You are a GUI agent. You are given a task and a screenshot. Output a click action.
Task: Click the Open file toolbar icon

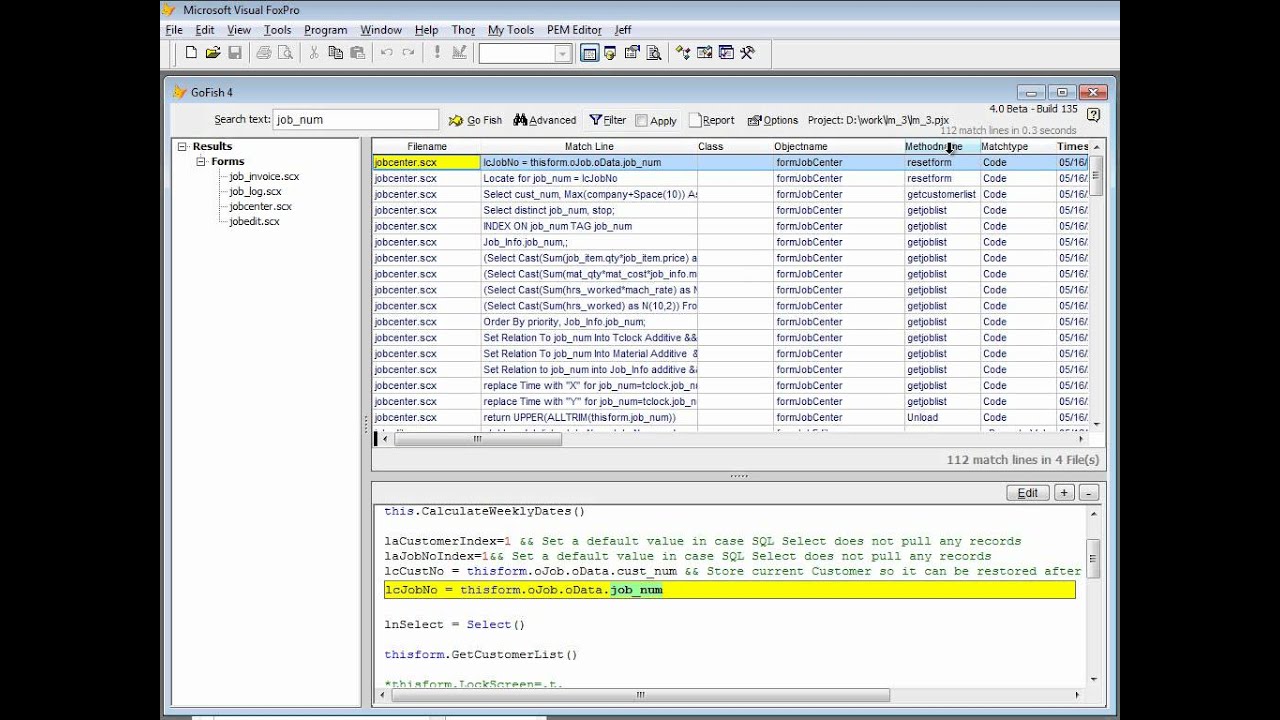[x=213, y=53]
